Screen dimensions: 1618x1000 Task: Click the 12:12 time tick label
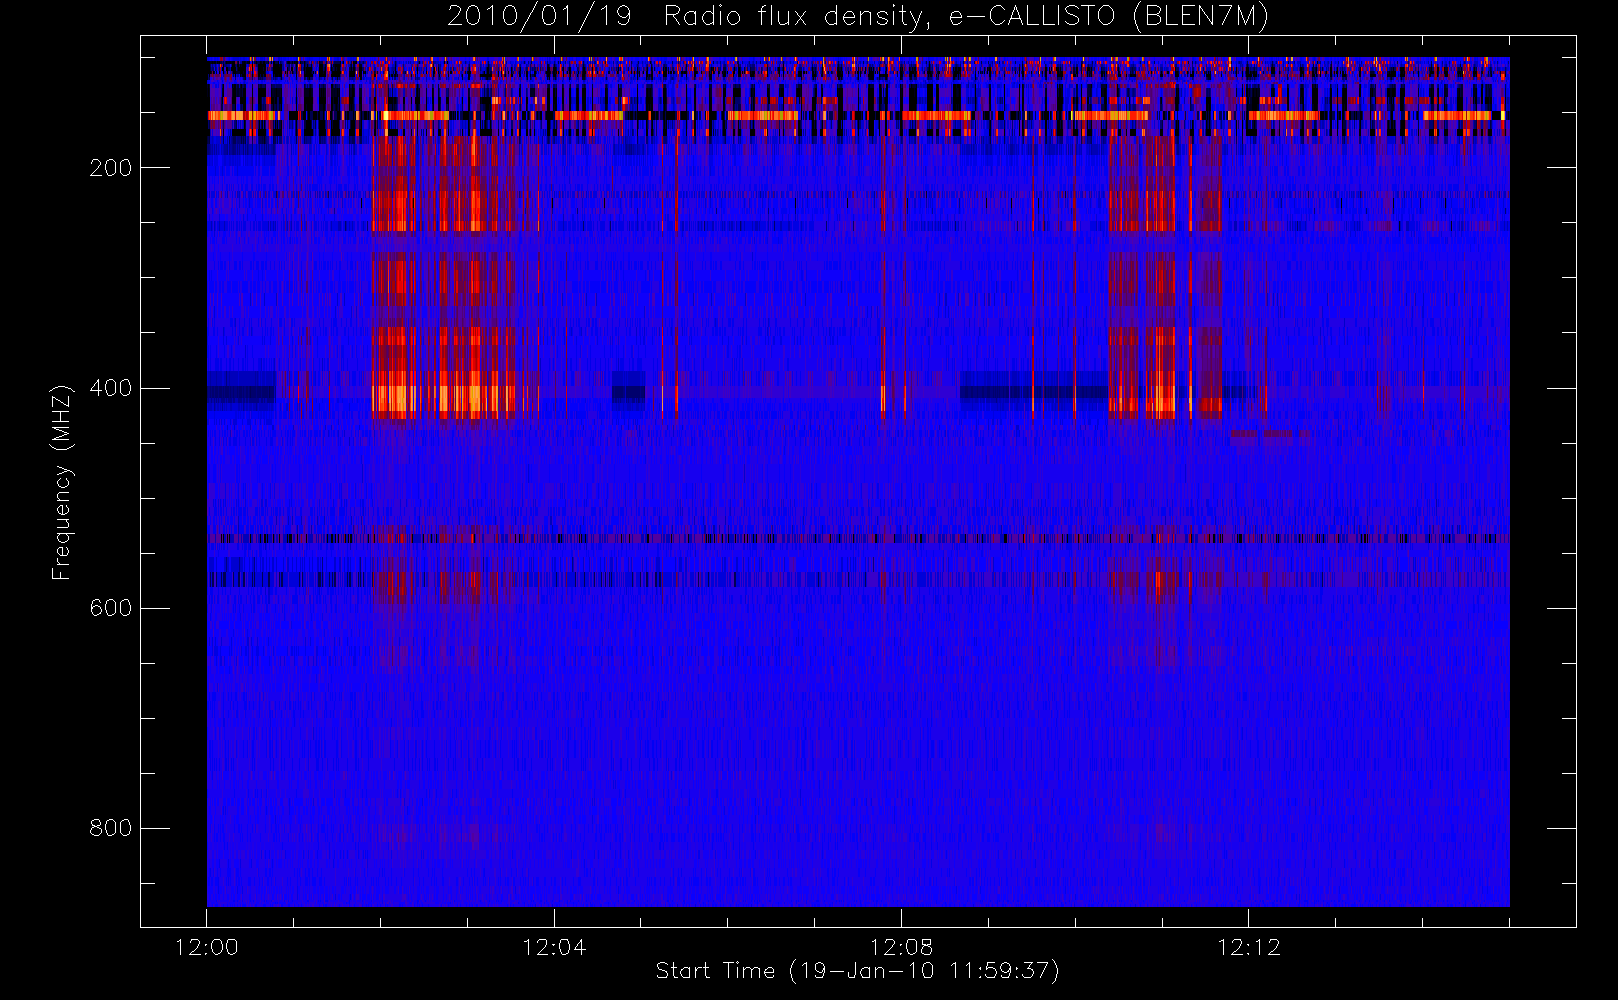[x=1249, y=947]
